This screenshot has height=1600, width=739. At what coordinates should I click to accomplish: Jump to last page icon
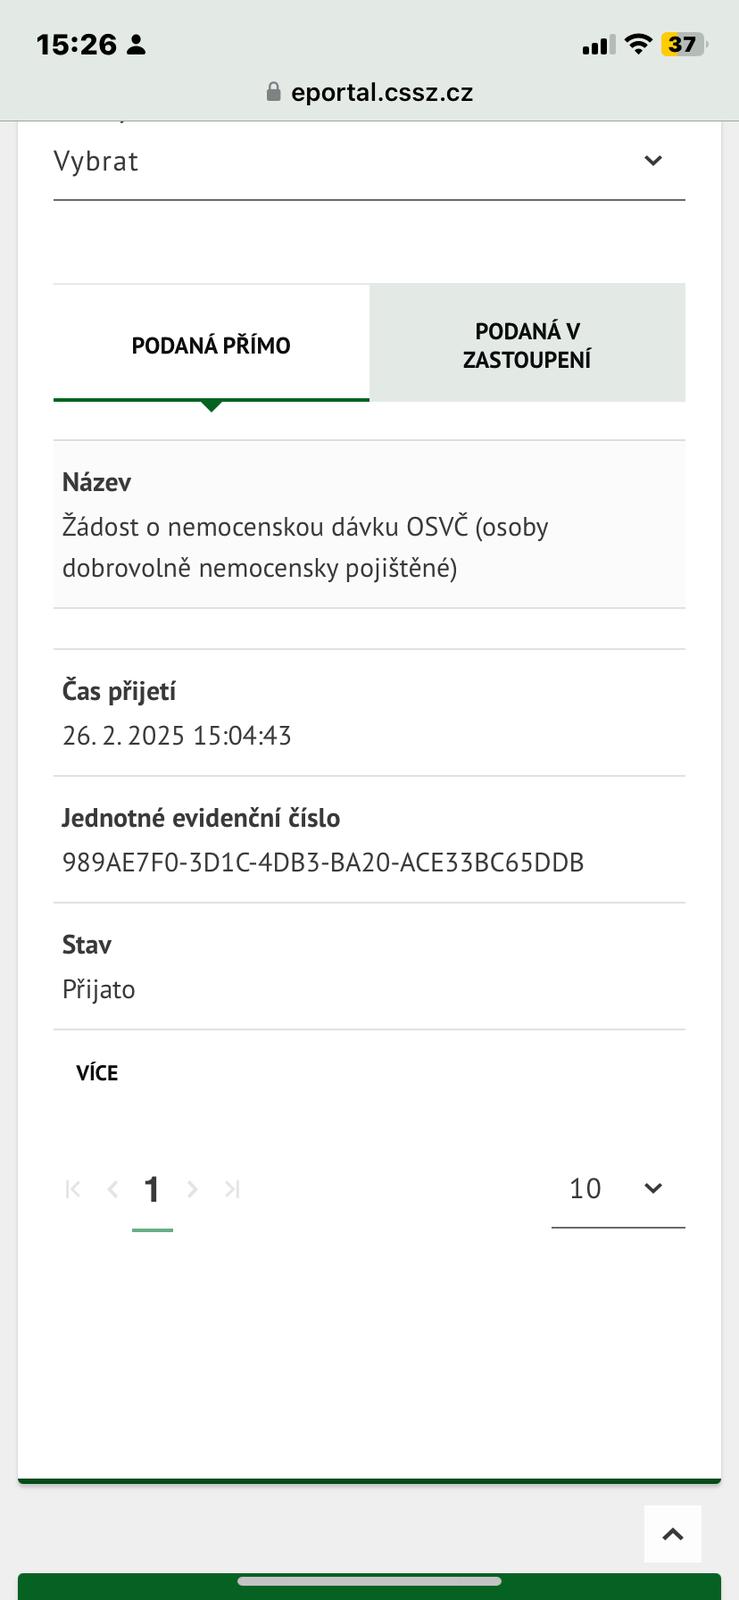232,1189
